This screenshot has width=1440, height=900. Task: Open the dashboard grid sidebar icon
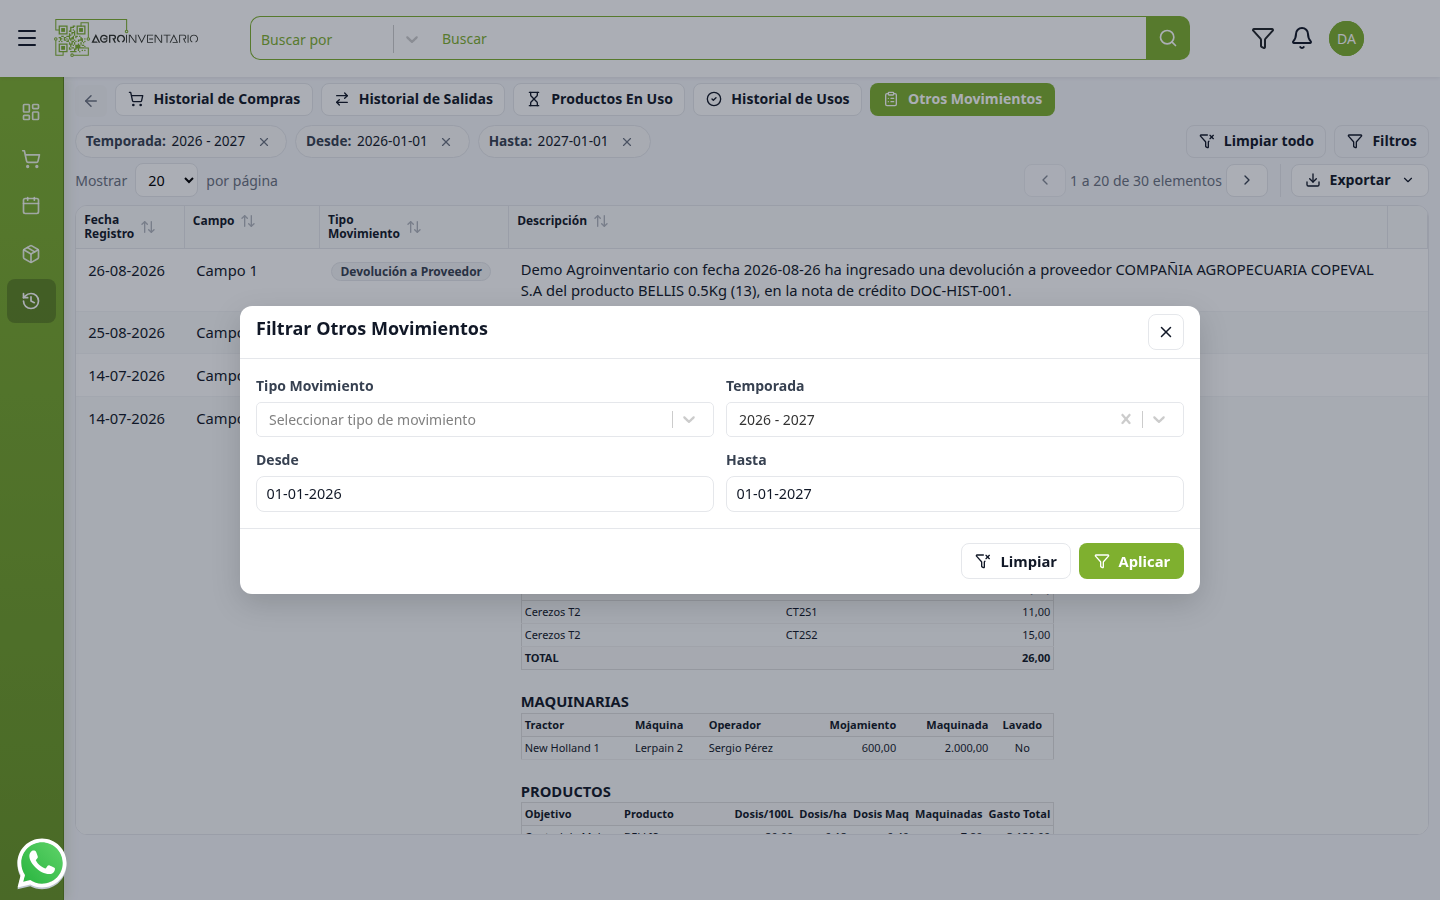(x=31, y=112)
